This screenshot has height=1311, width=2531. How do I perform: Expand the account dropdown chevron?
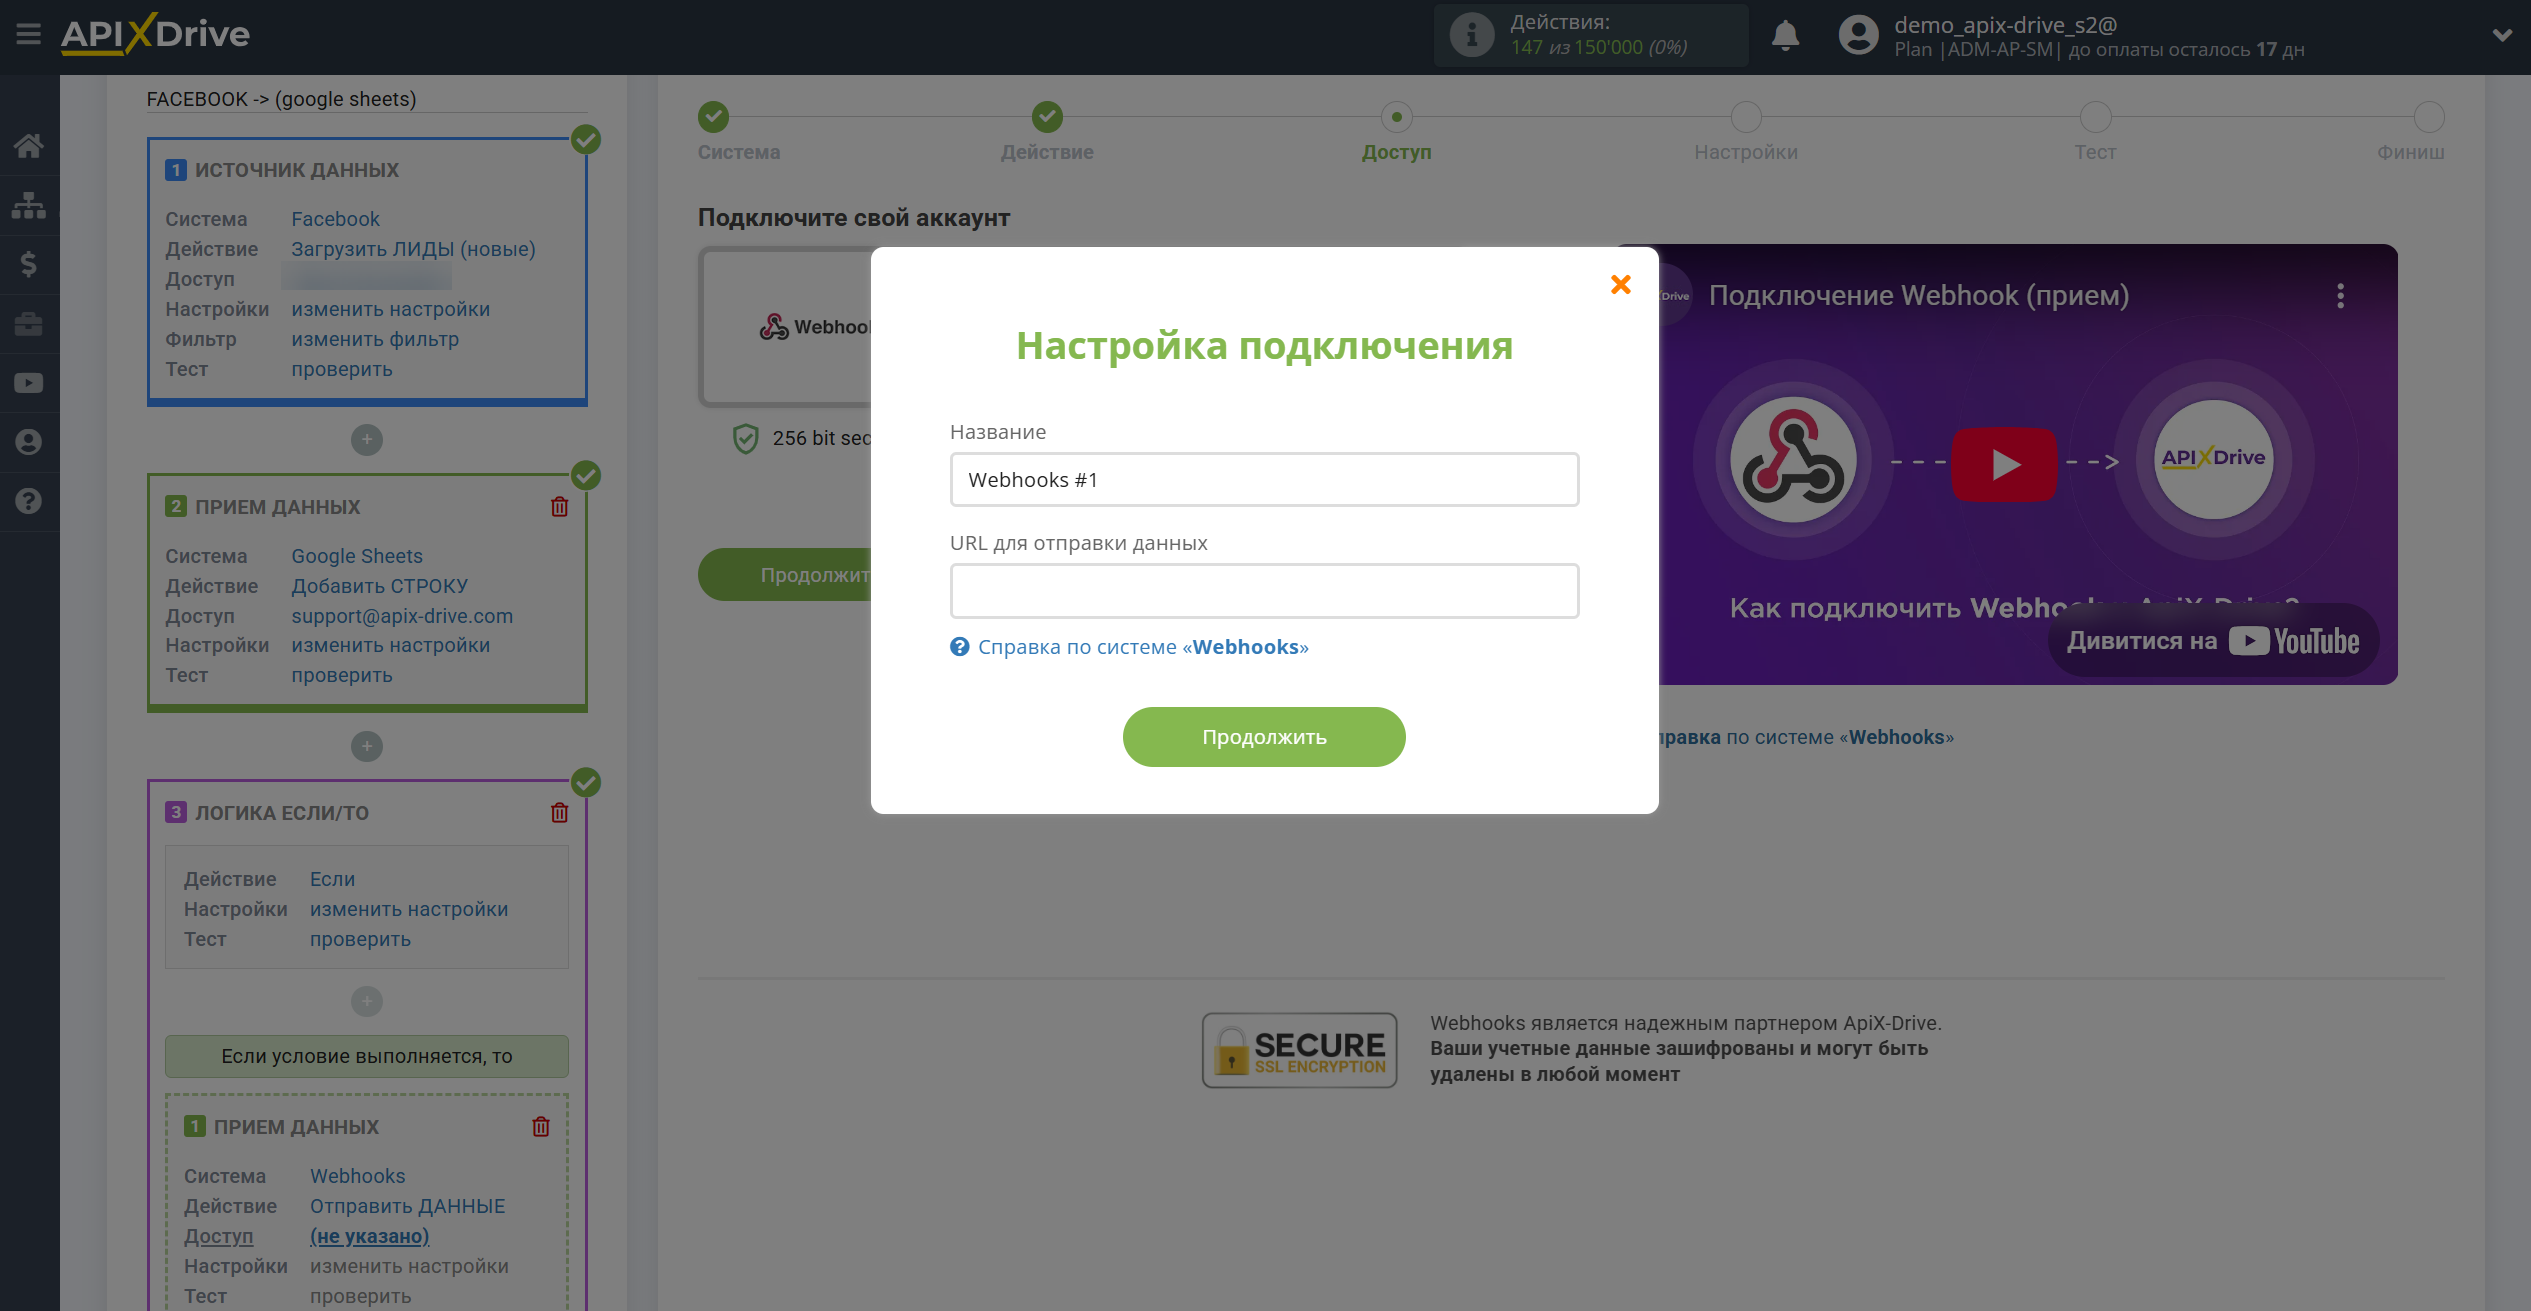(2502, 35)
